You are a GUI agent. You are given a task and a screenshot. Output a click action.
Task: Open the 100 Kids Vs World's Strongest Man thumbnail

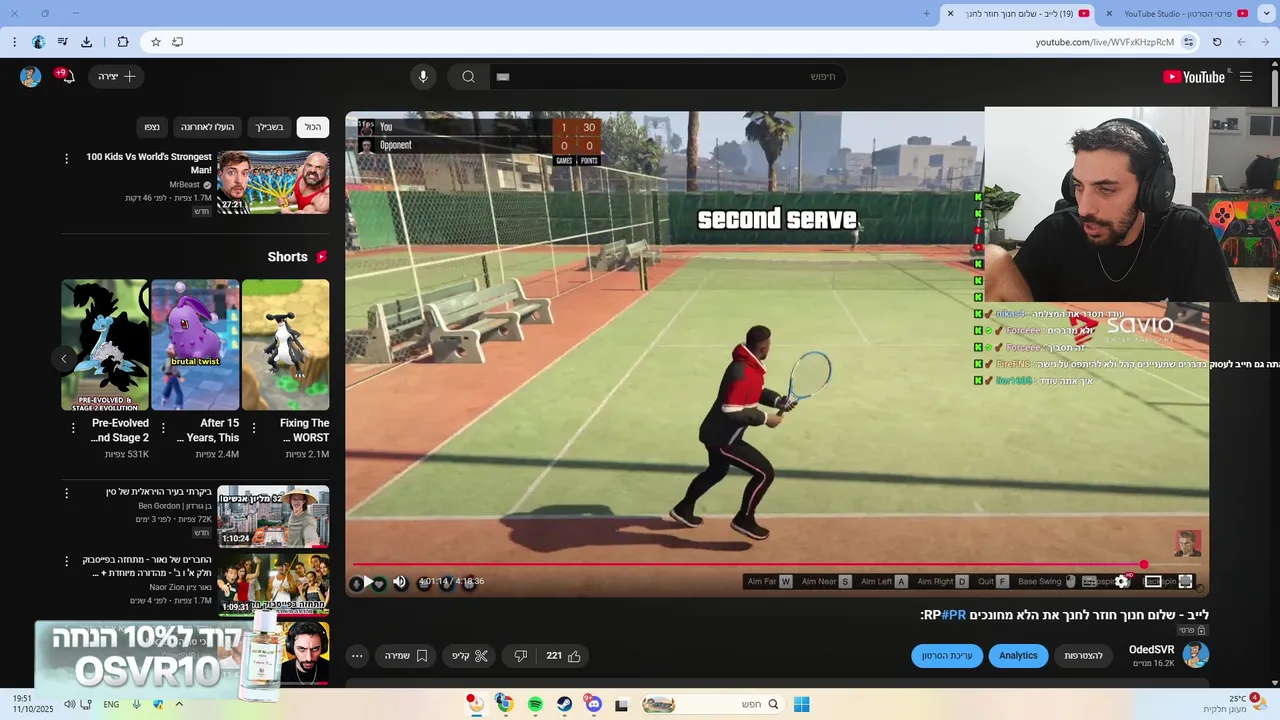[273, 182]
